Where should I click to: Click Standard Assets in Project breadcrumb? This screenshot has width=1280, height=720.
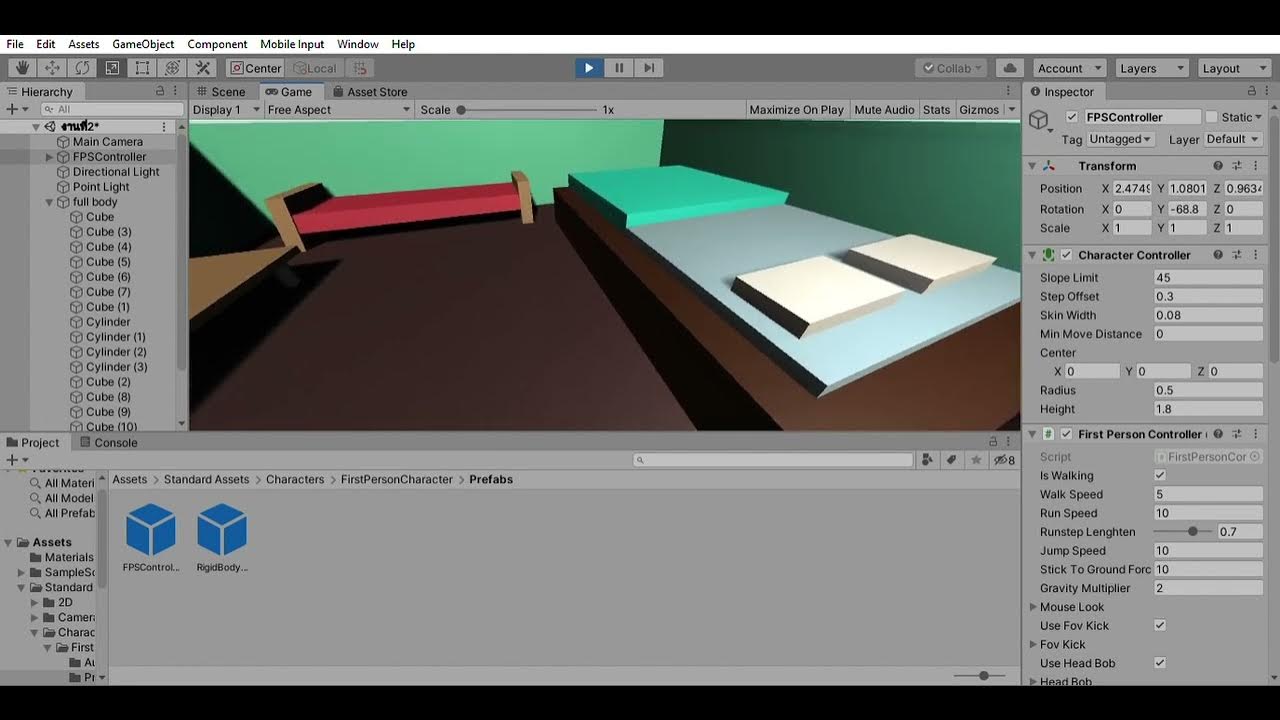pos(206,479)
